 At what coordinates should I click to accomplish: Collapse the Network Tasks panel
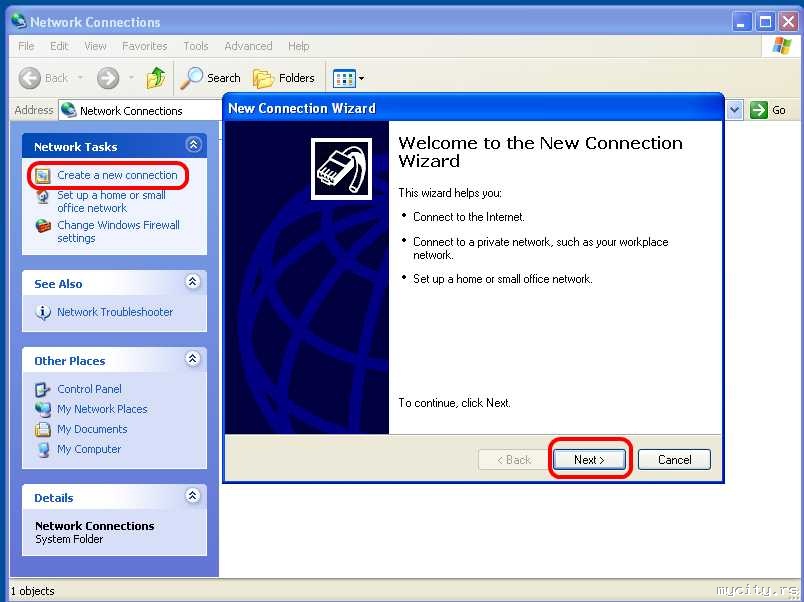[x=193, y=145]
